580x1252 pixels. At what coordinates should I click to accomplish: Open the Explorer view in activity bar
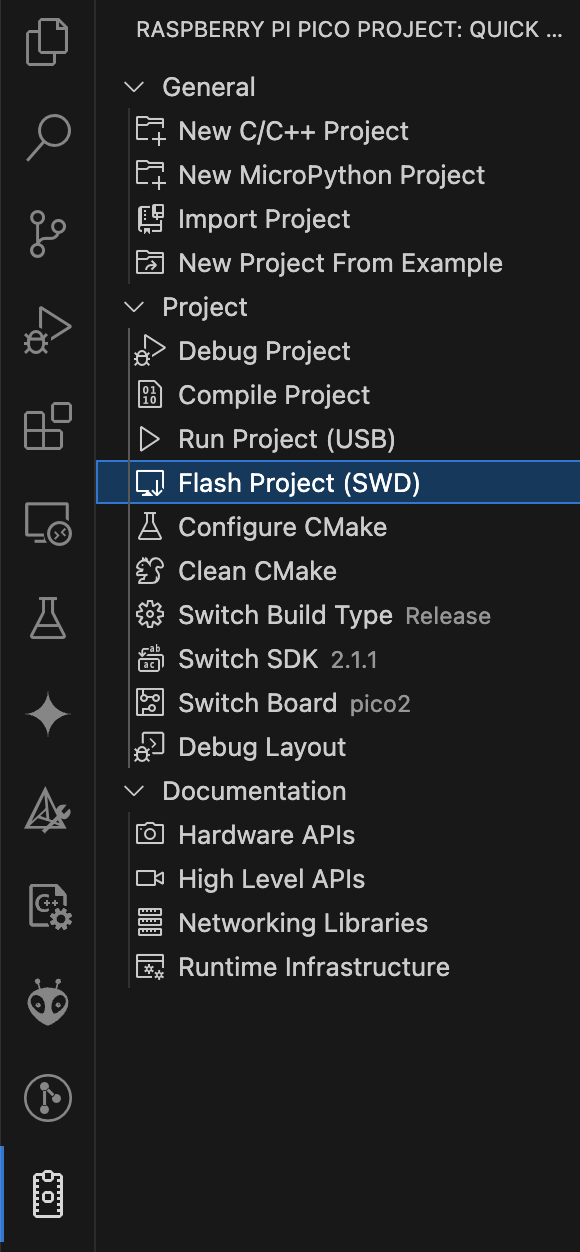tap(47, 42)
